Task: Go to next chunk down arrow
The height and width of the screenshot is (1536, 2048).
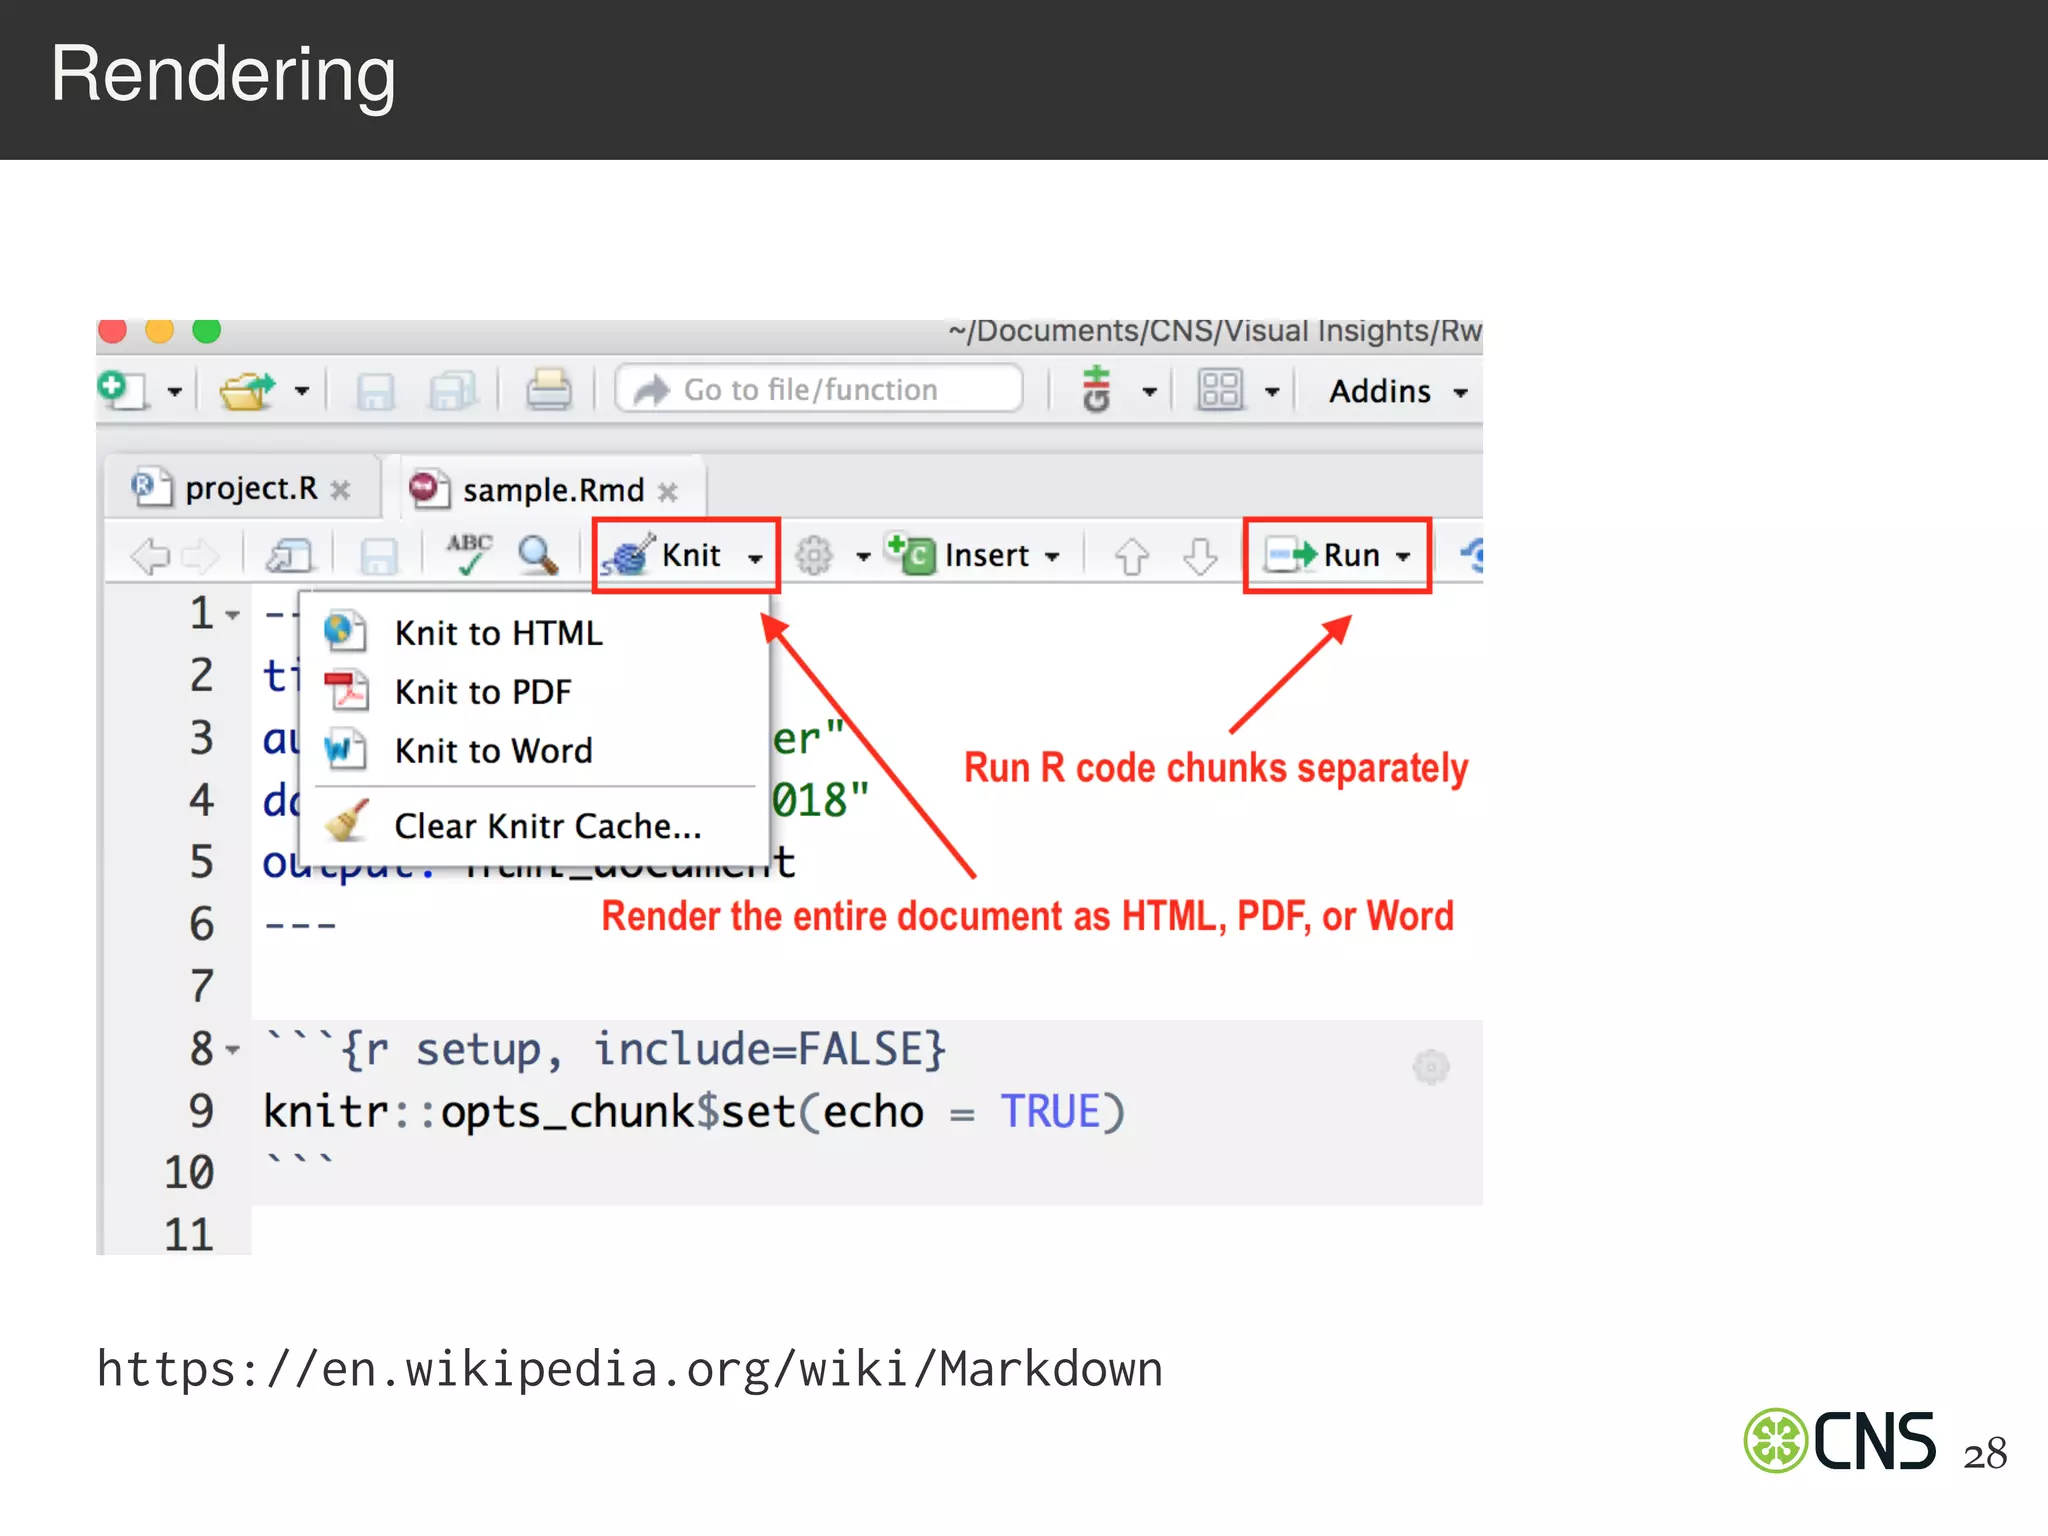Action: pos(1200,556)
